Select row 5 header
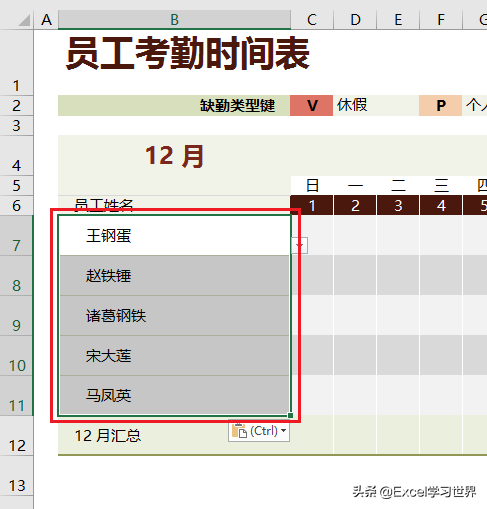487x509 pixels. click(16, 186)
